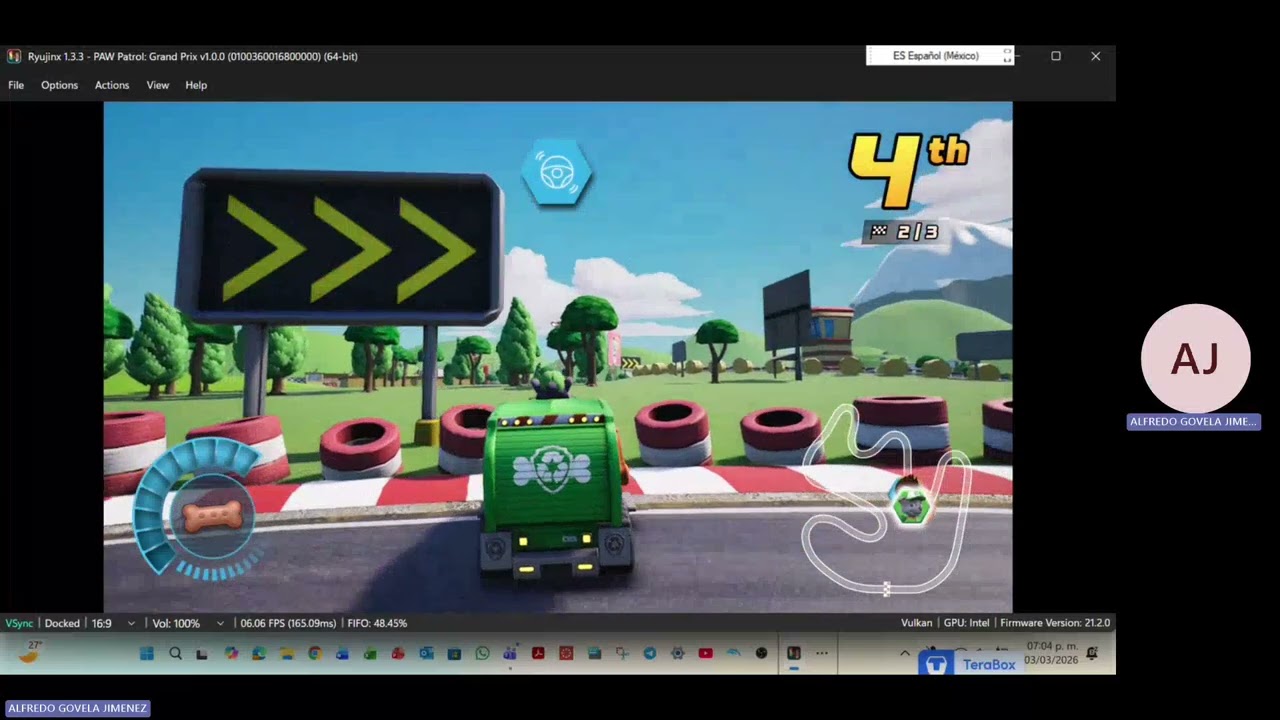Close the Ryujinx window
This screenshot has height=720, width=1280.
tap(1096, 56)
